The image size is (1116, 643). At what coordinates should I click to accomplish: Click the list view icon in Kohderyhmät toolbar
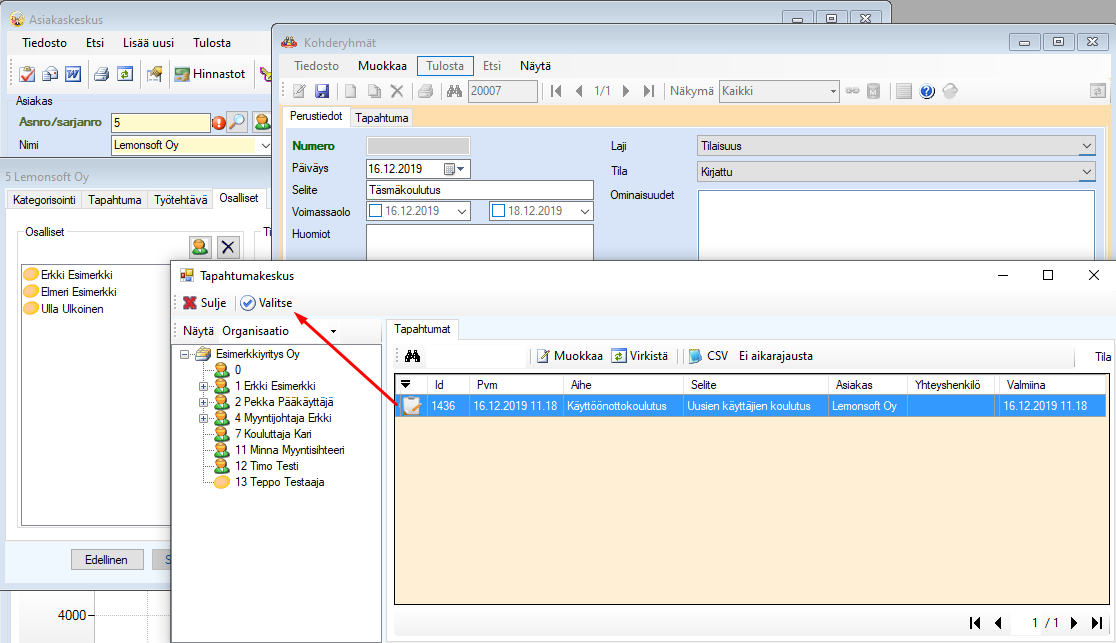click(904, 91)
